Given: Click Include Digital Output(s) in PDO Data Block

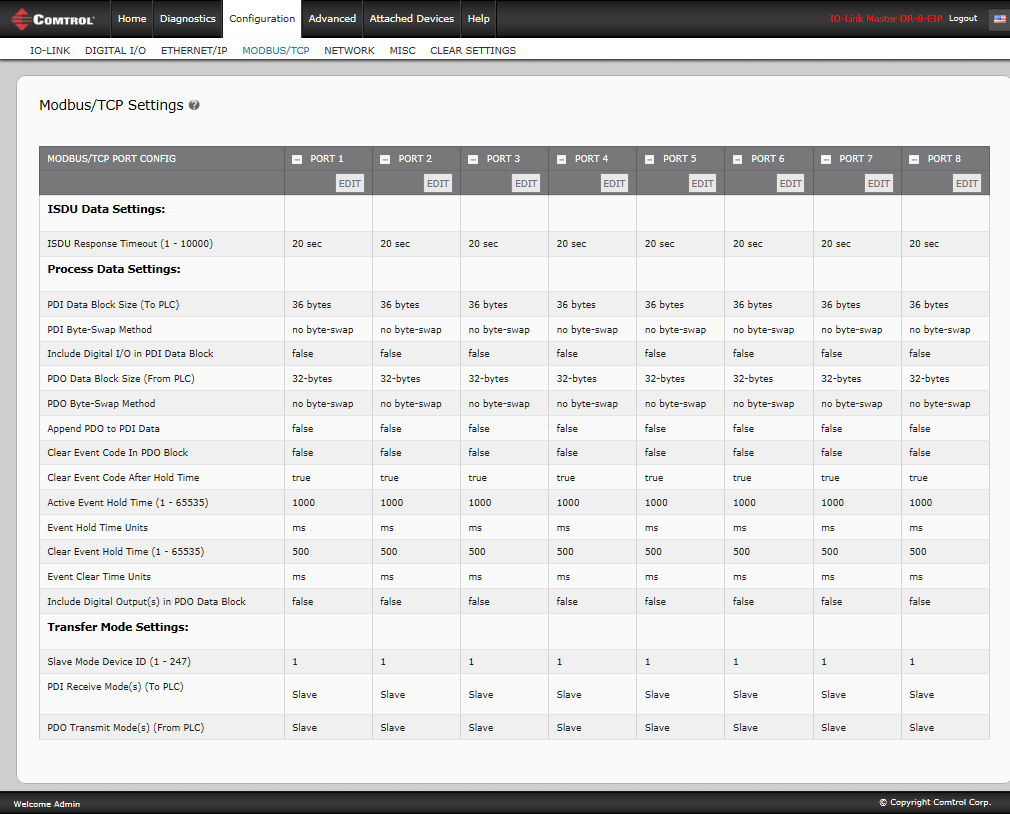Looking at the screenshot, I should click(x=146, y=601).
